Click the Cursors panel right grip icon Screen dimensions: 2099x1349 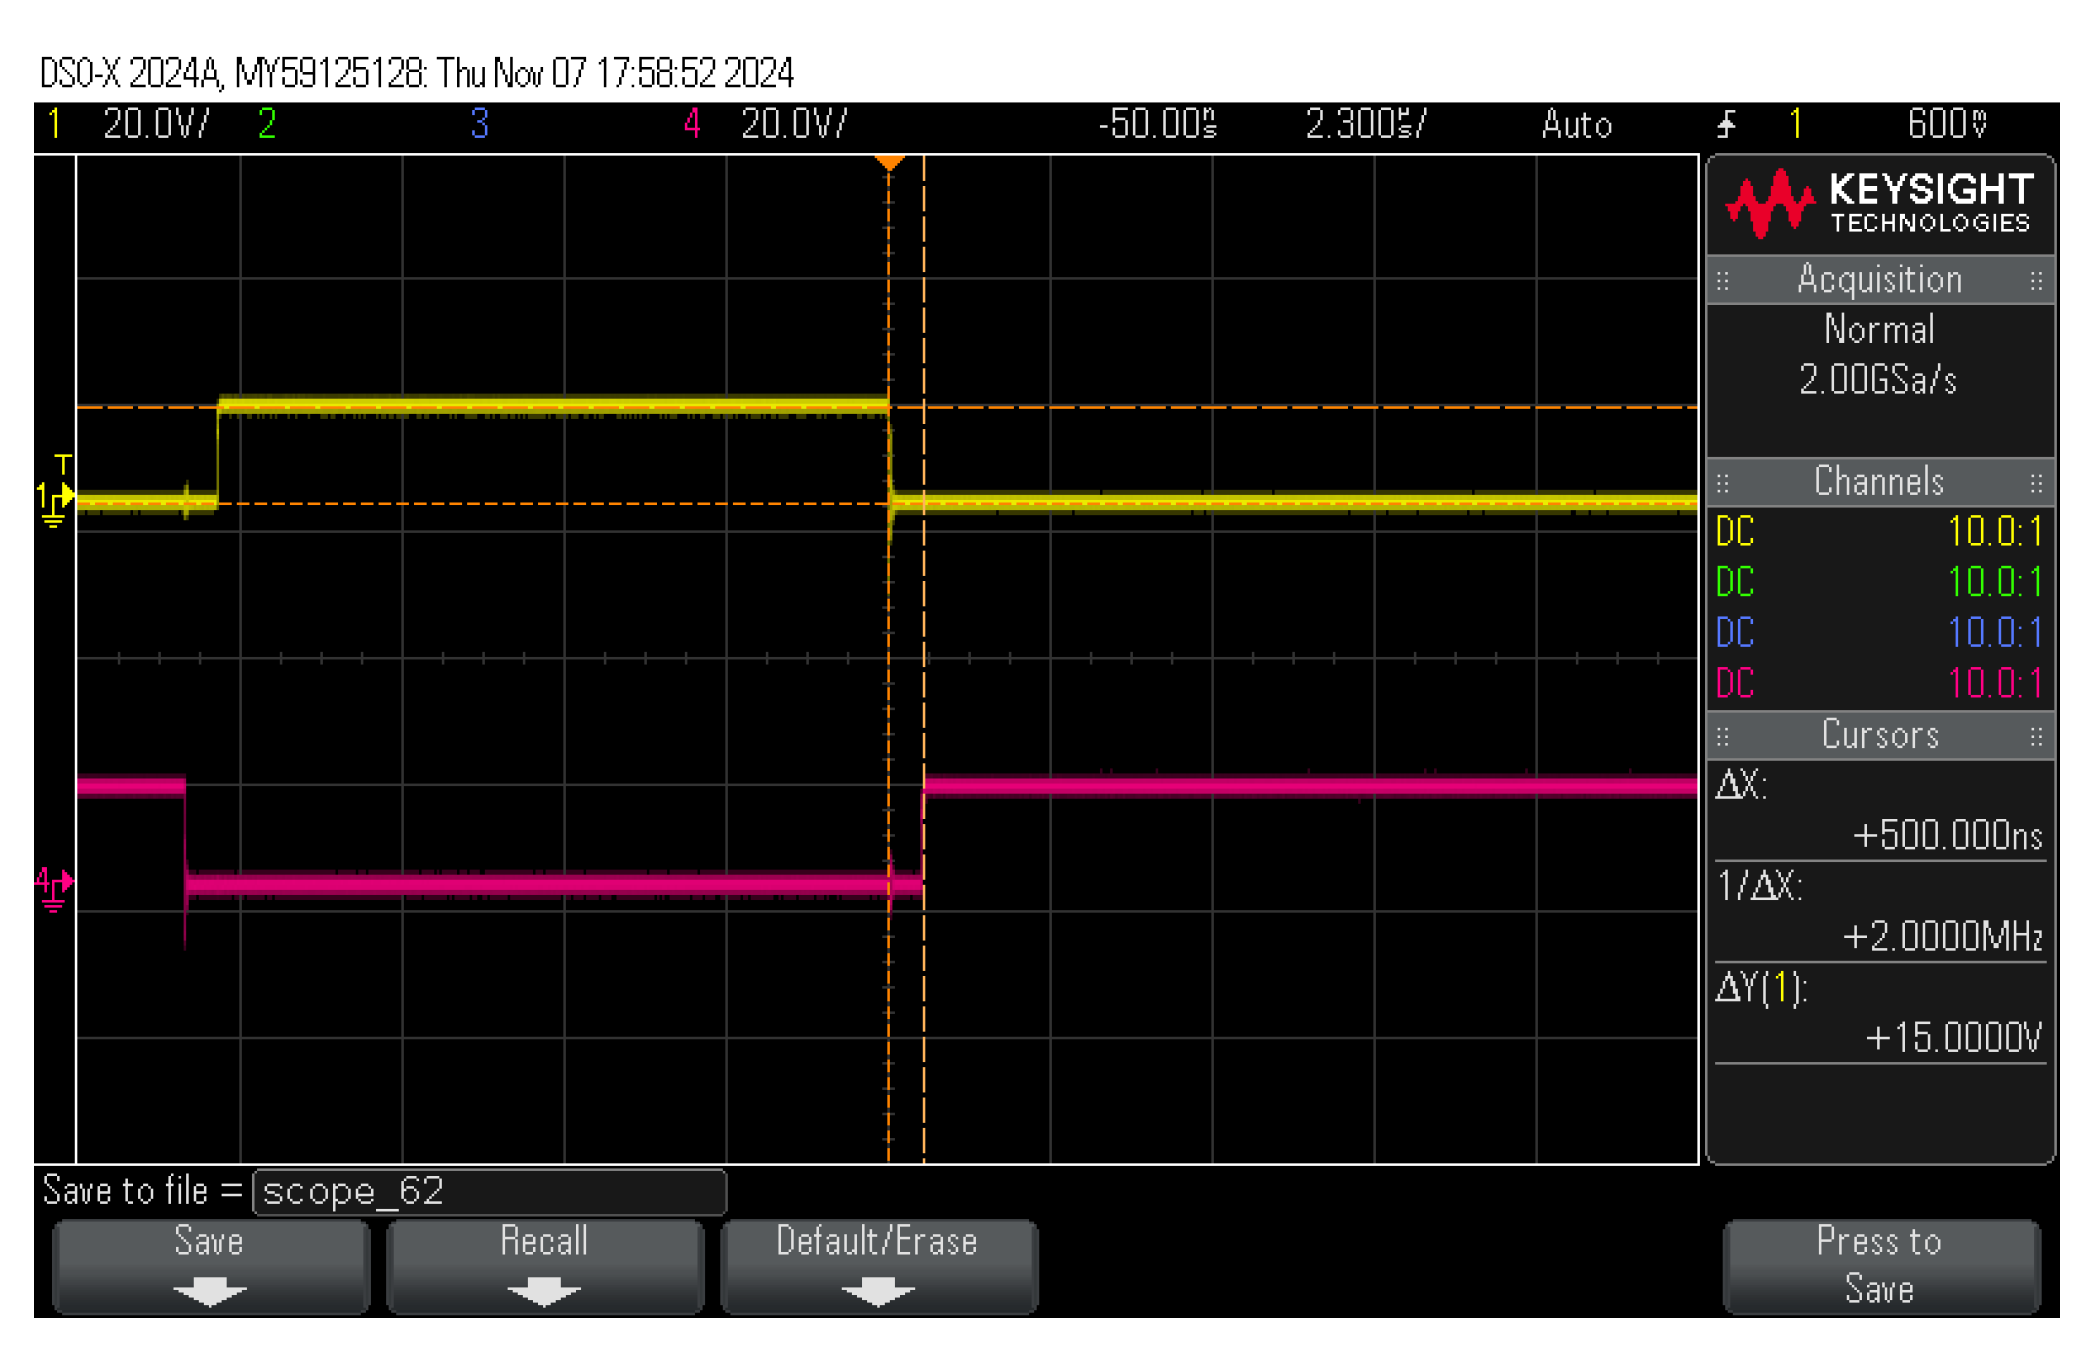[x=2036, y=737]
